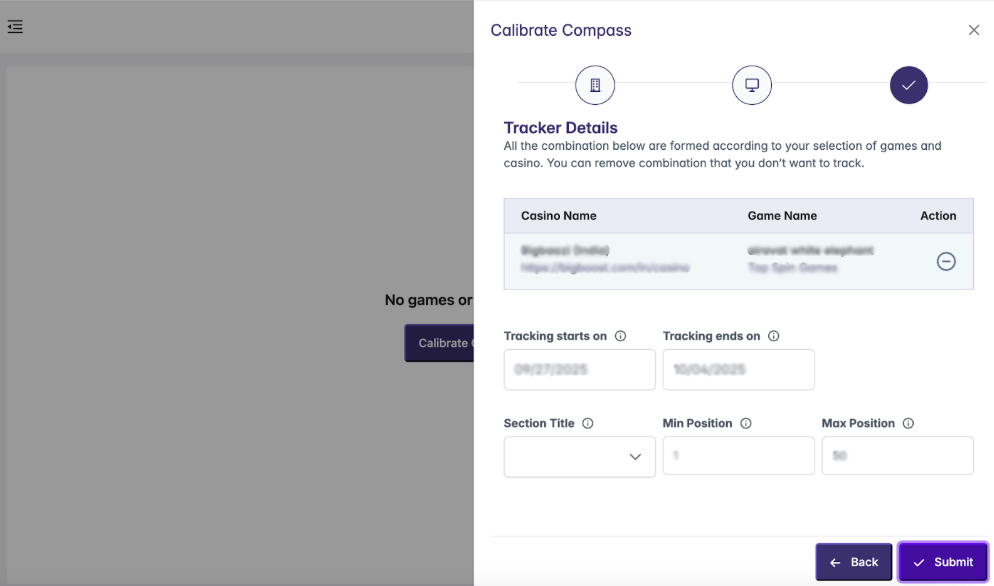Click the Game Name column header
This screenshot has width=994, height=586.
coord(782,216)
